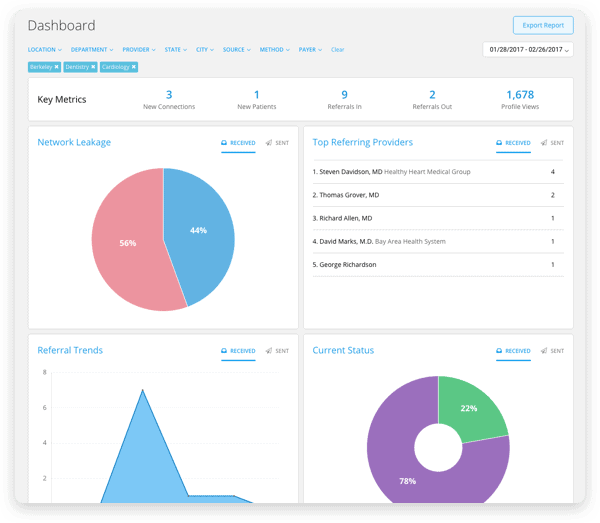Image resolution: width=600 pixels, height=523 pixels.
Task: Select Received tab in Current Status
Action: click(513, 351)
